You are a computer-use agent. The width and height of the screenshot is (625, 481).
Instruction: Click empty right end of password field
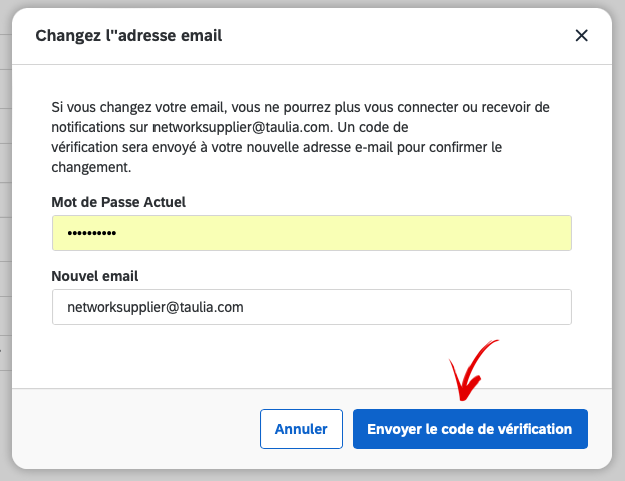tap(518, 233)
